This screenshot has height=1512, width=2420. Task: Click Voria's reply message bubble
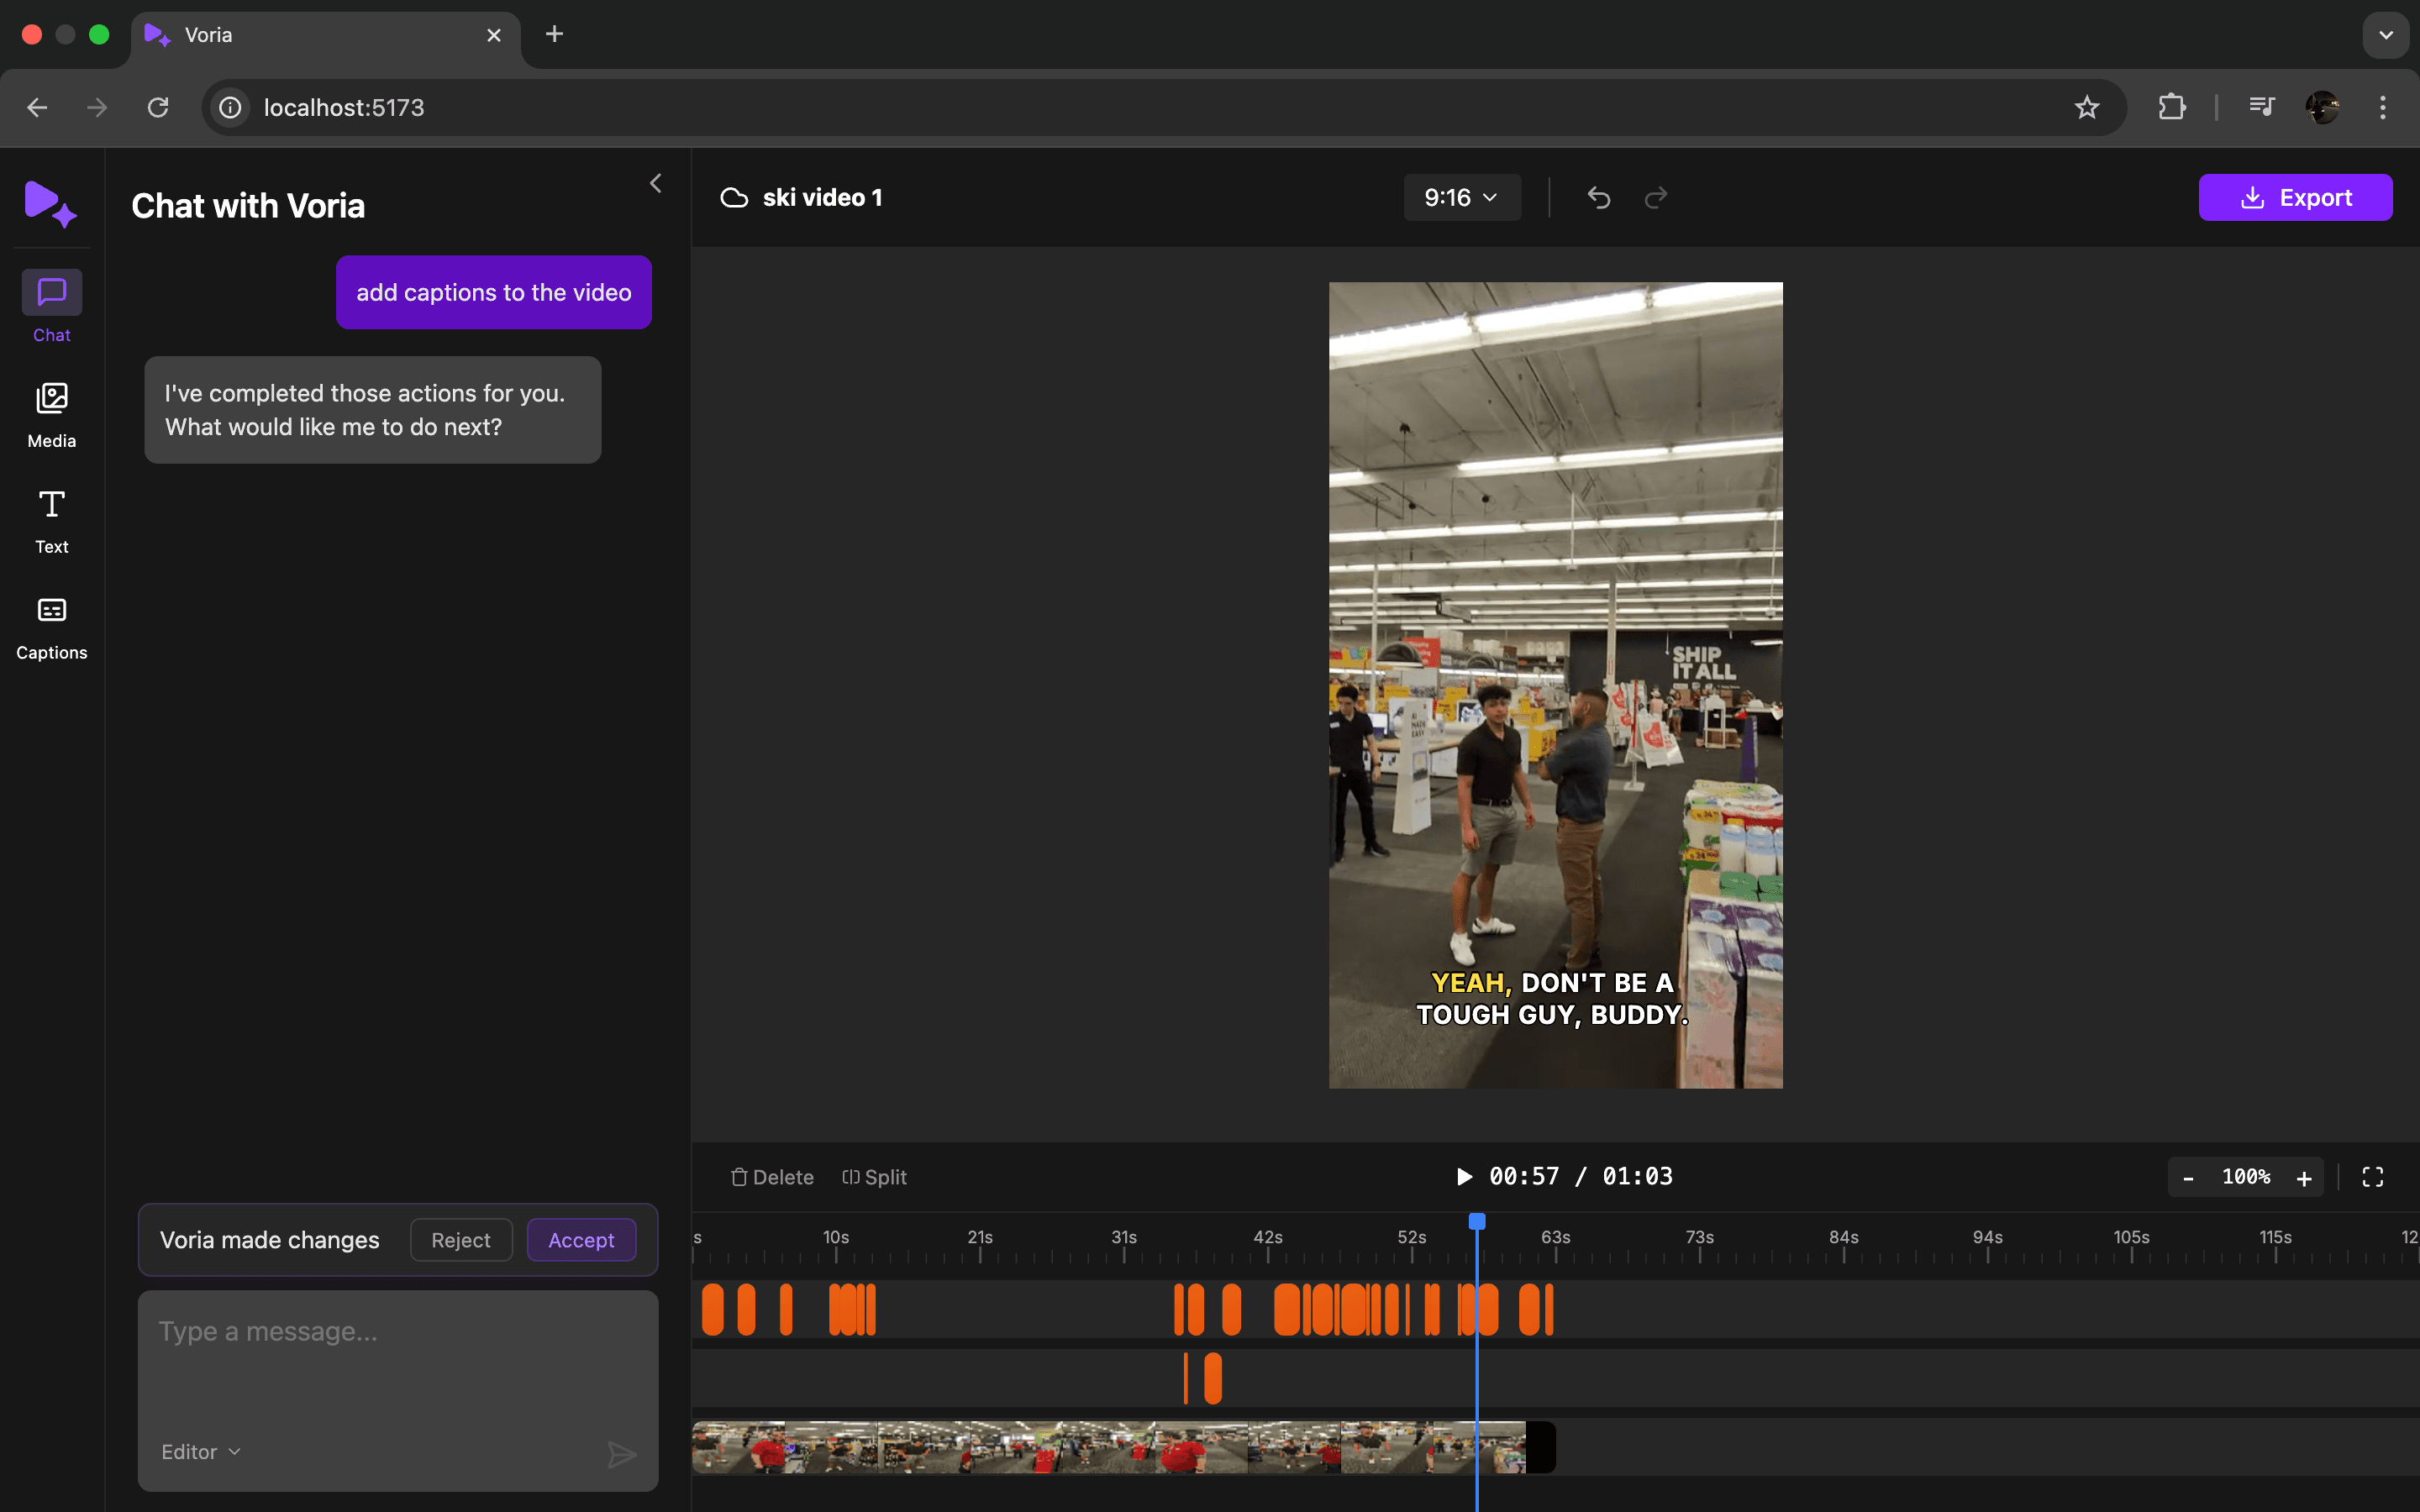pos(373,410)
